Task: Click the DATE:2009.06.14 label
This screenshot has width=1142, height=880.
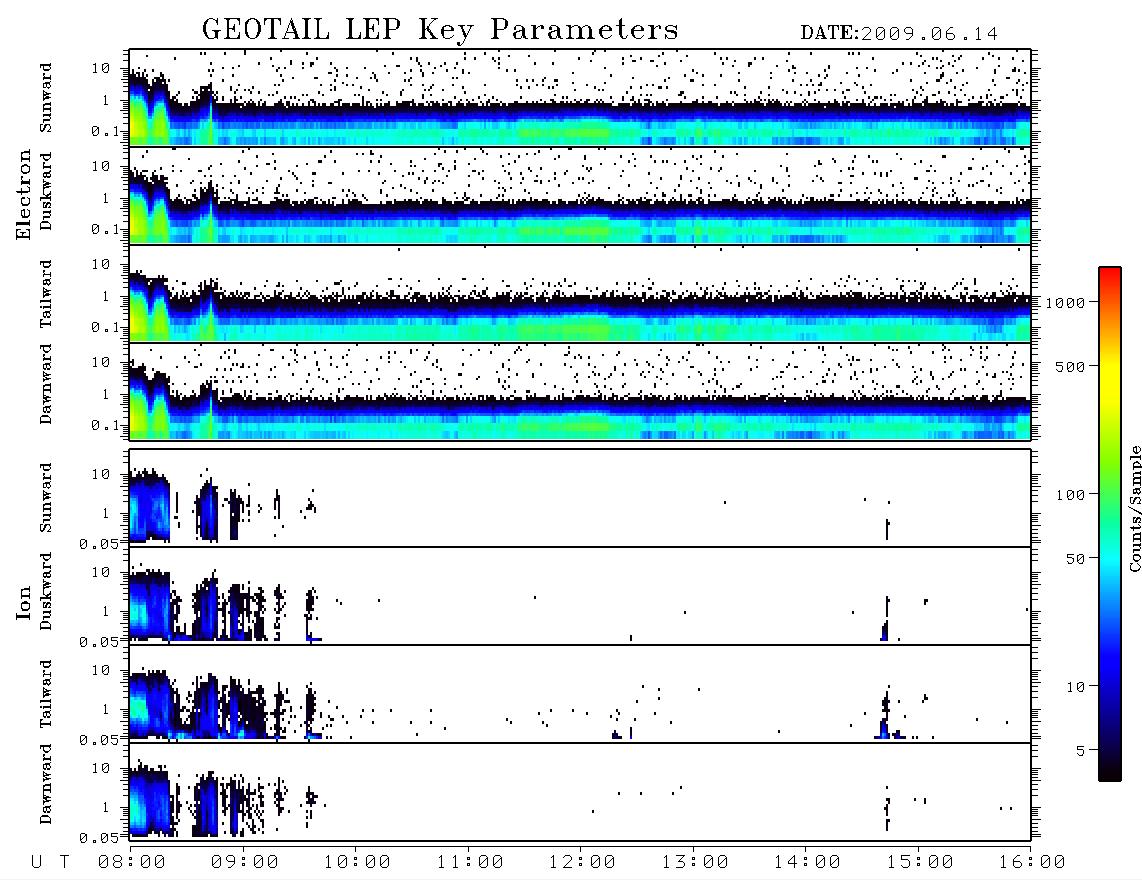Action: click(x=899, y=34)
